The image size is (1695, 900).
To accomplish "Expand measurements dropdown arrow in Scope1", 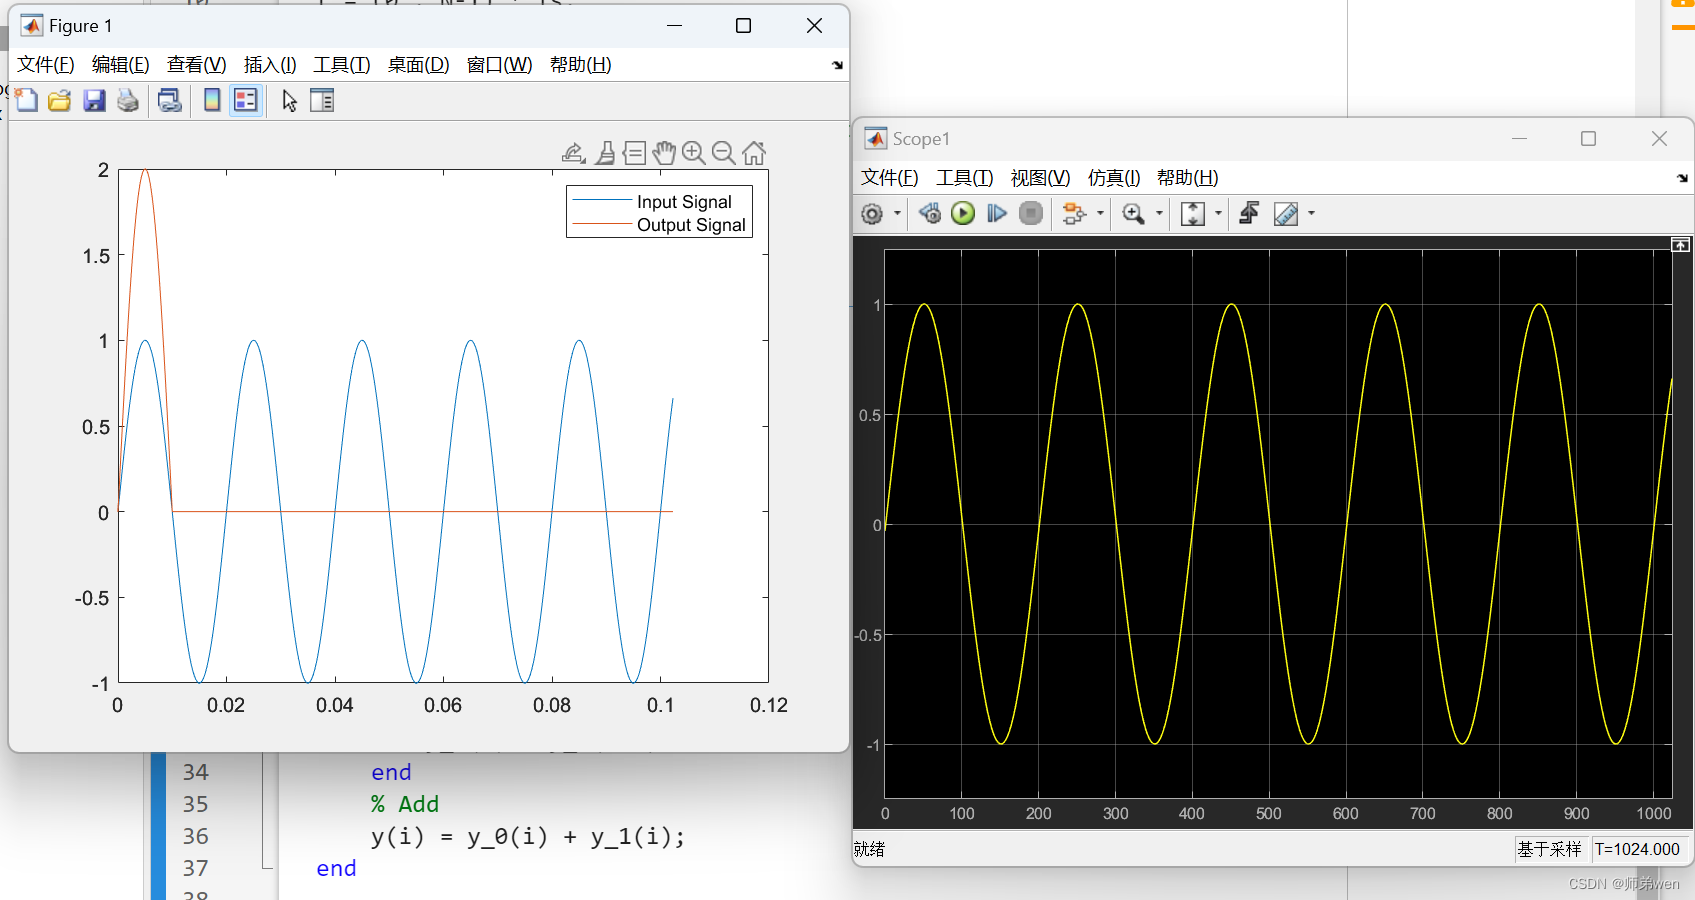I will [1311, 213].
